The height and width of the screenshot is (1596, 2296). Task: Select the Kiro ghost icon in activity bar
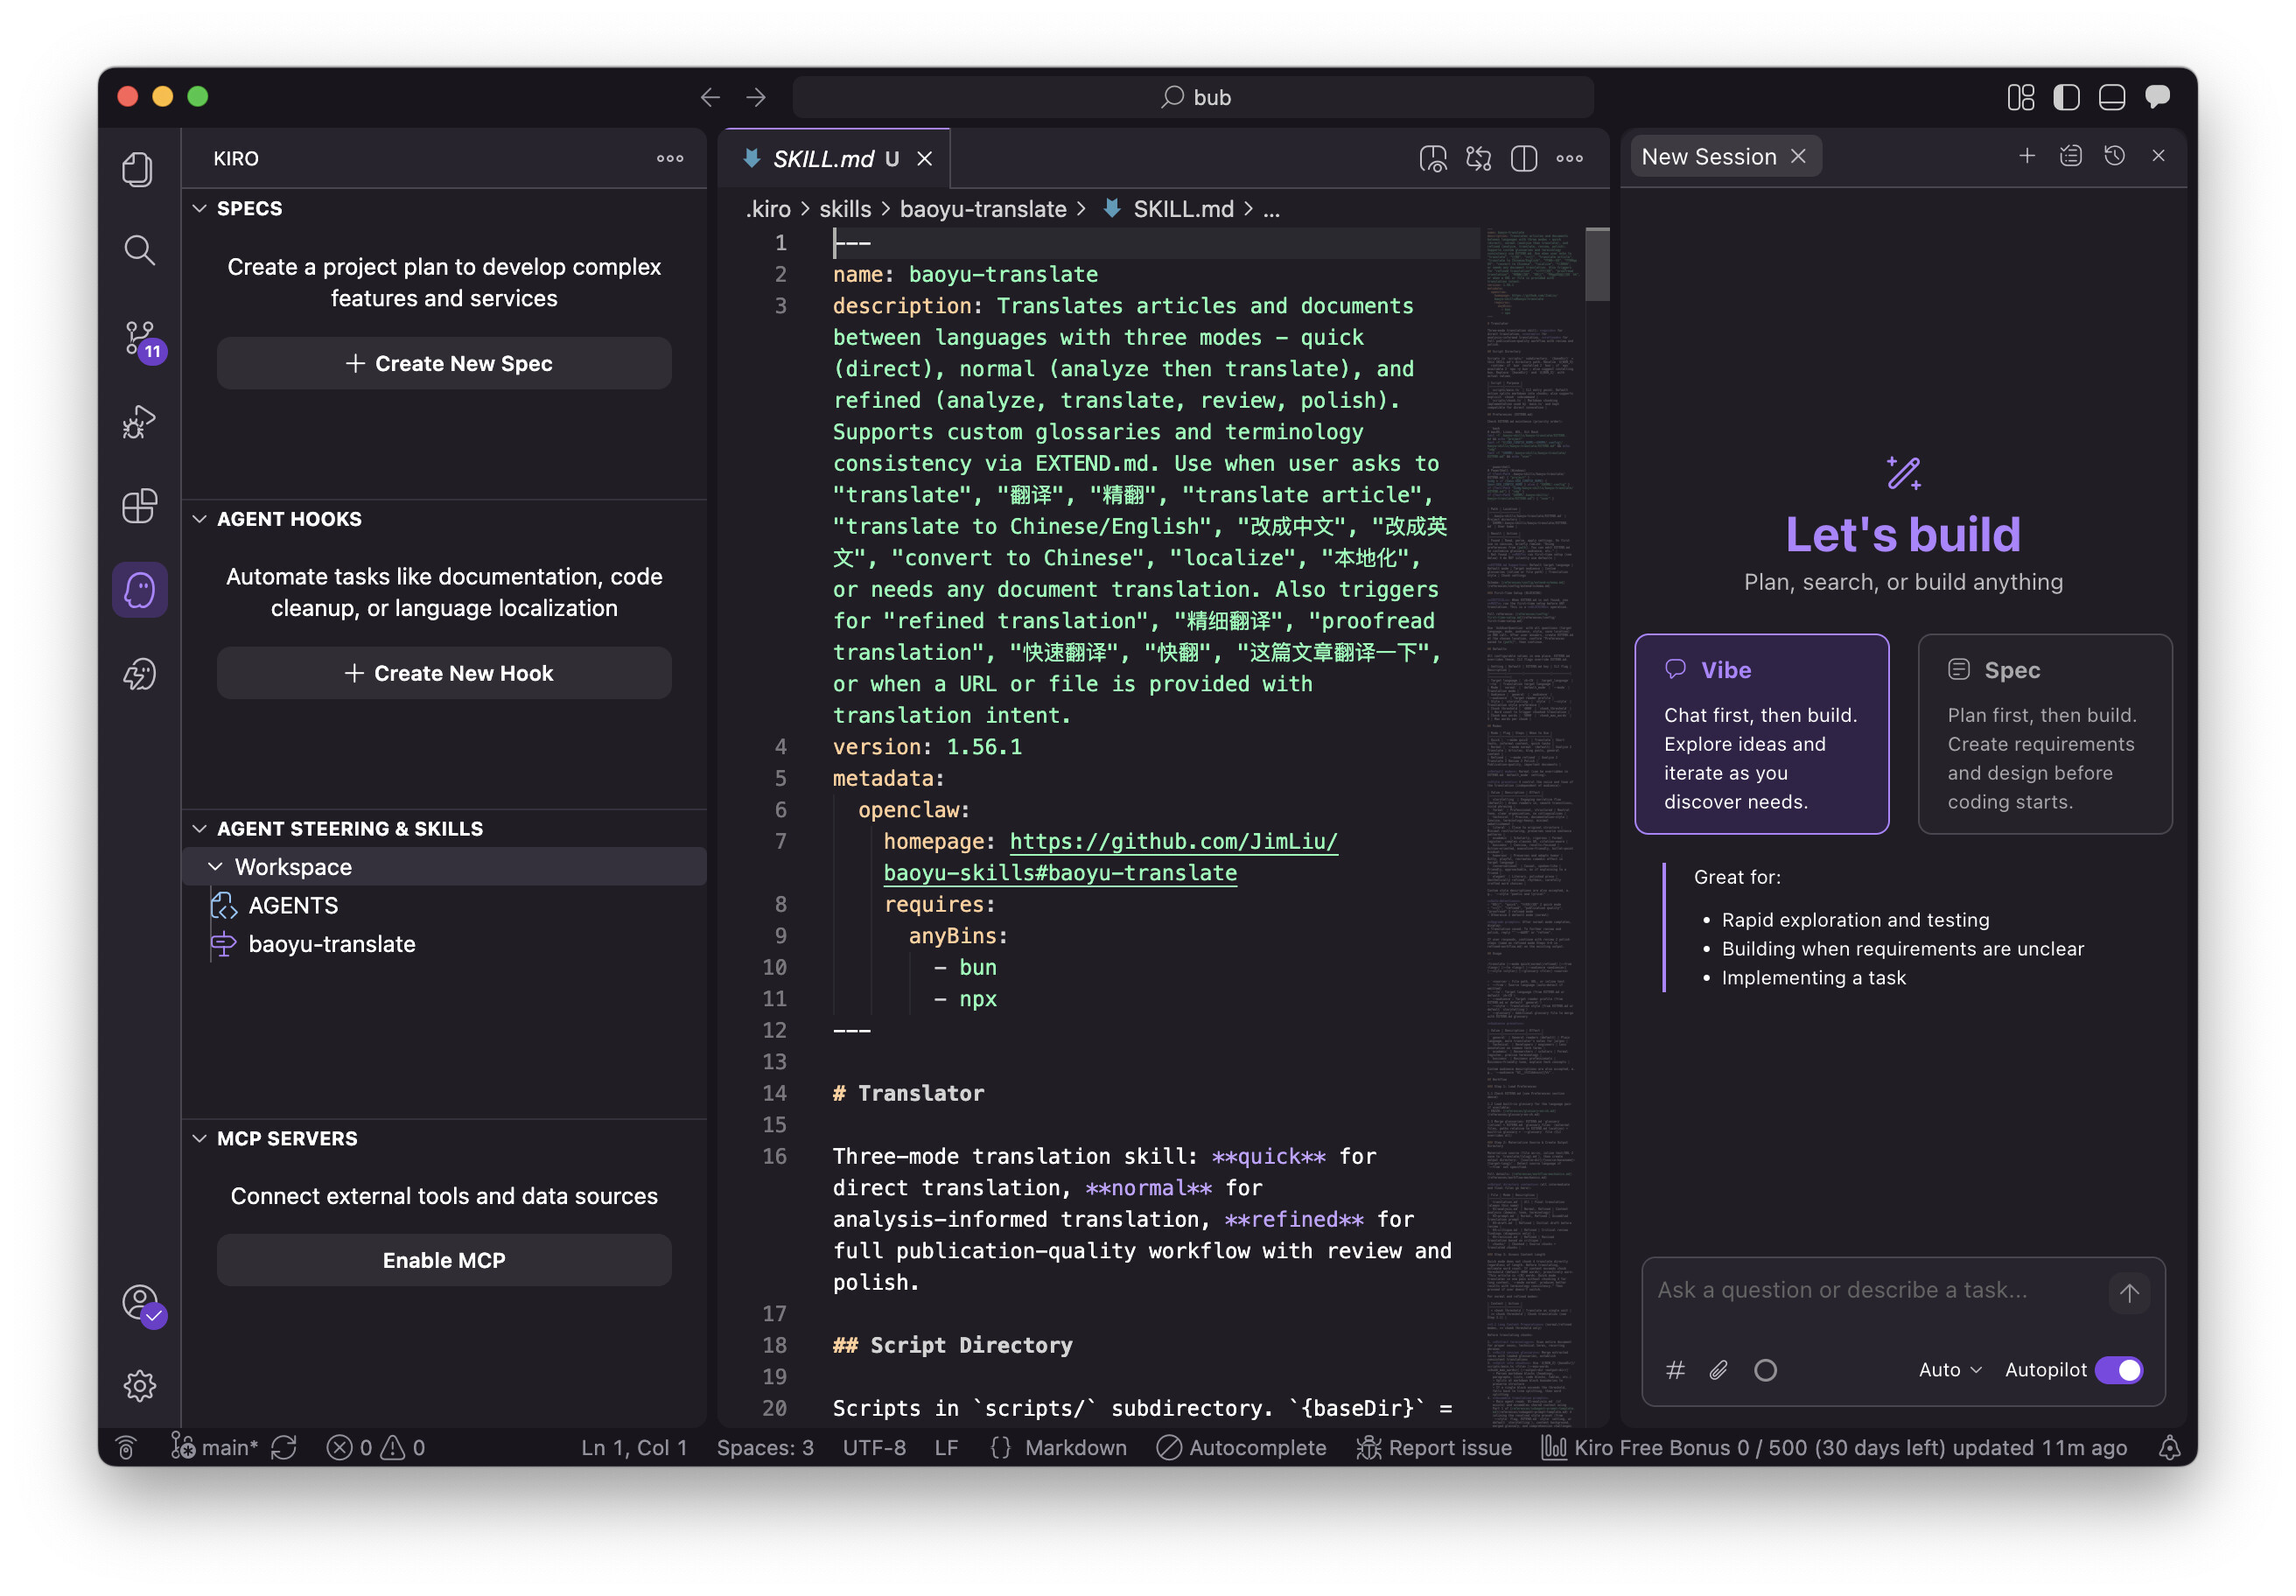(139, 590)
